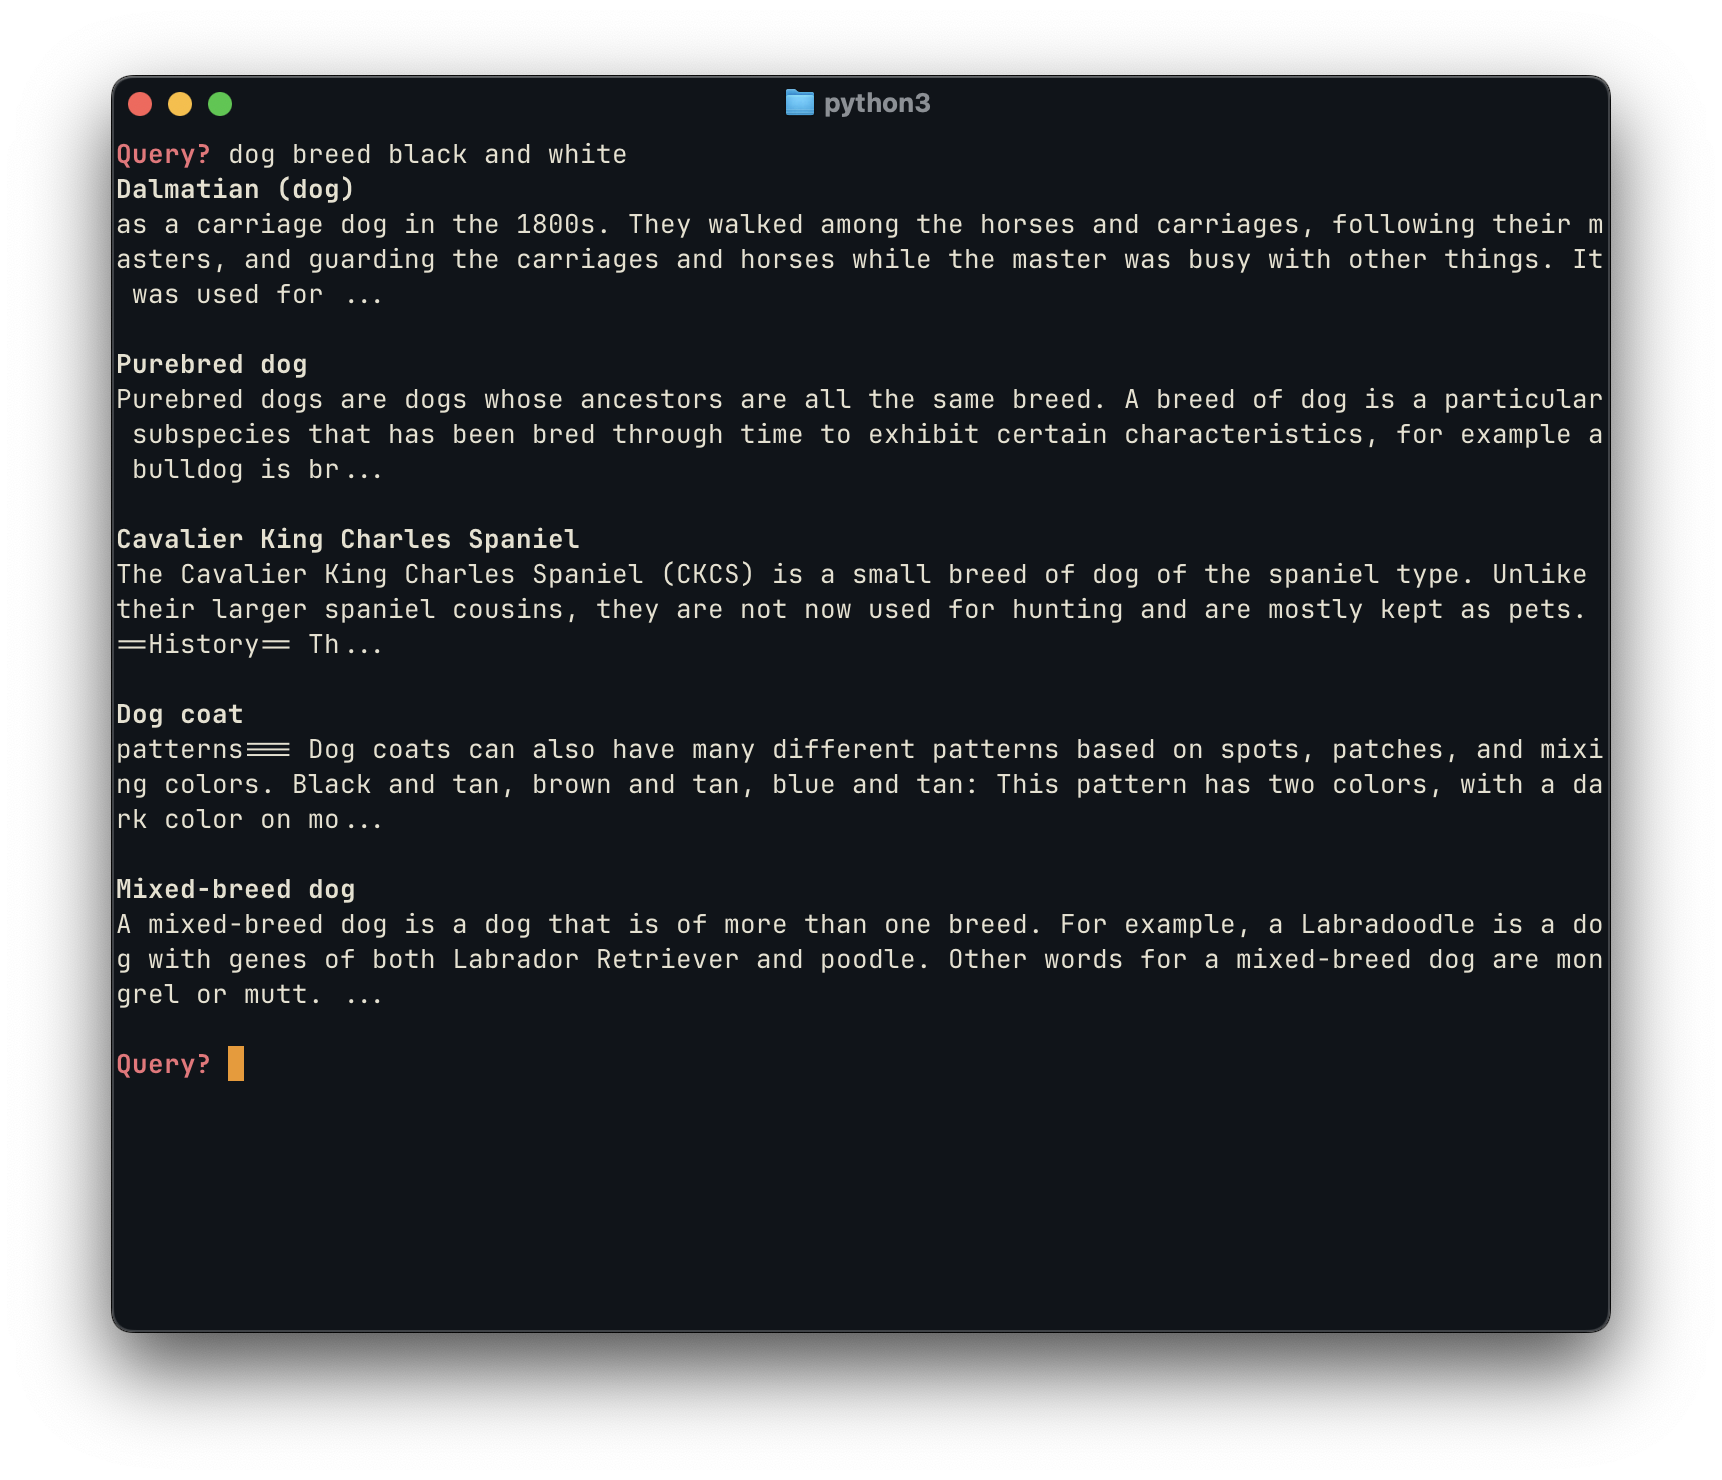Click the bottom red Query? prompt
The height and width of the screenshot is (1480, 1722).
click(x=163, y=1064)
